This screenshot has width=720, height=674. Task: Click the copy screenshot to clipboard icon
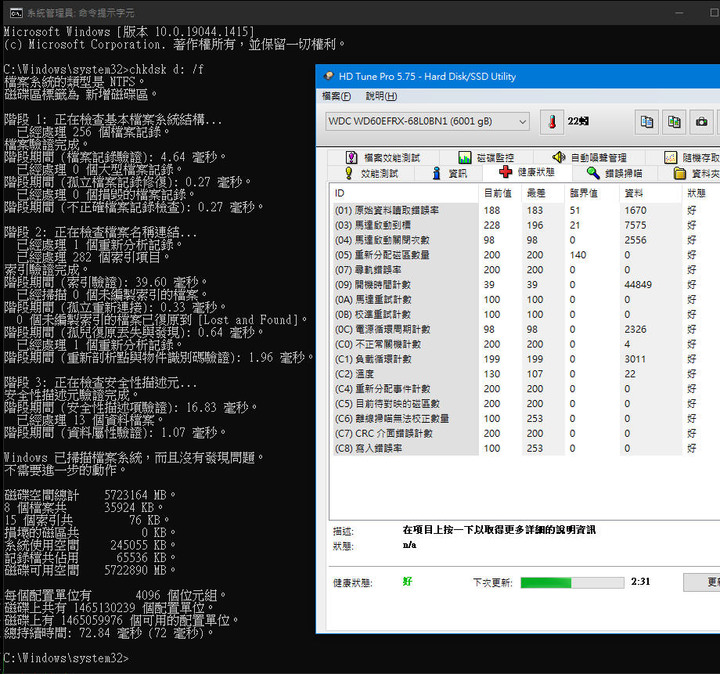[675, 122]
